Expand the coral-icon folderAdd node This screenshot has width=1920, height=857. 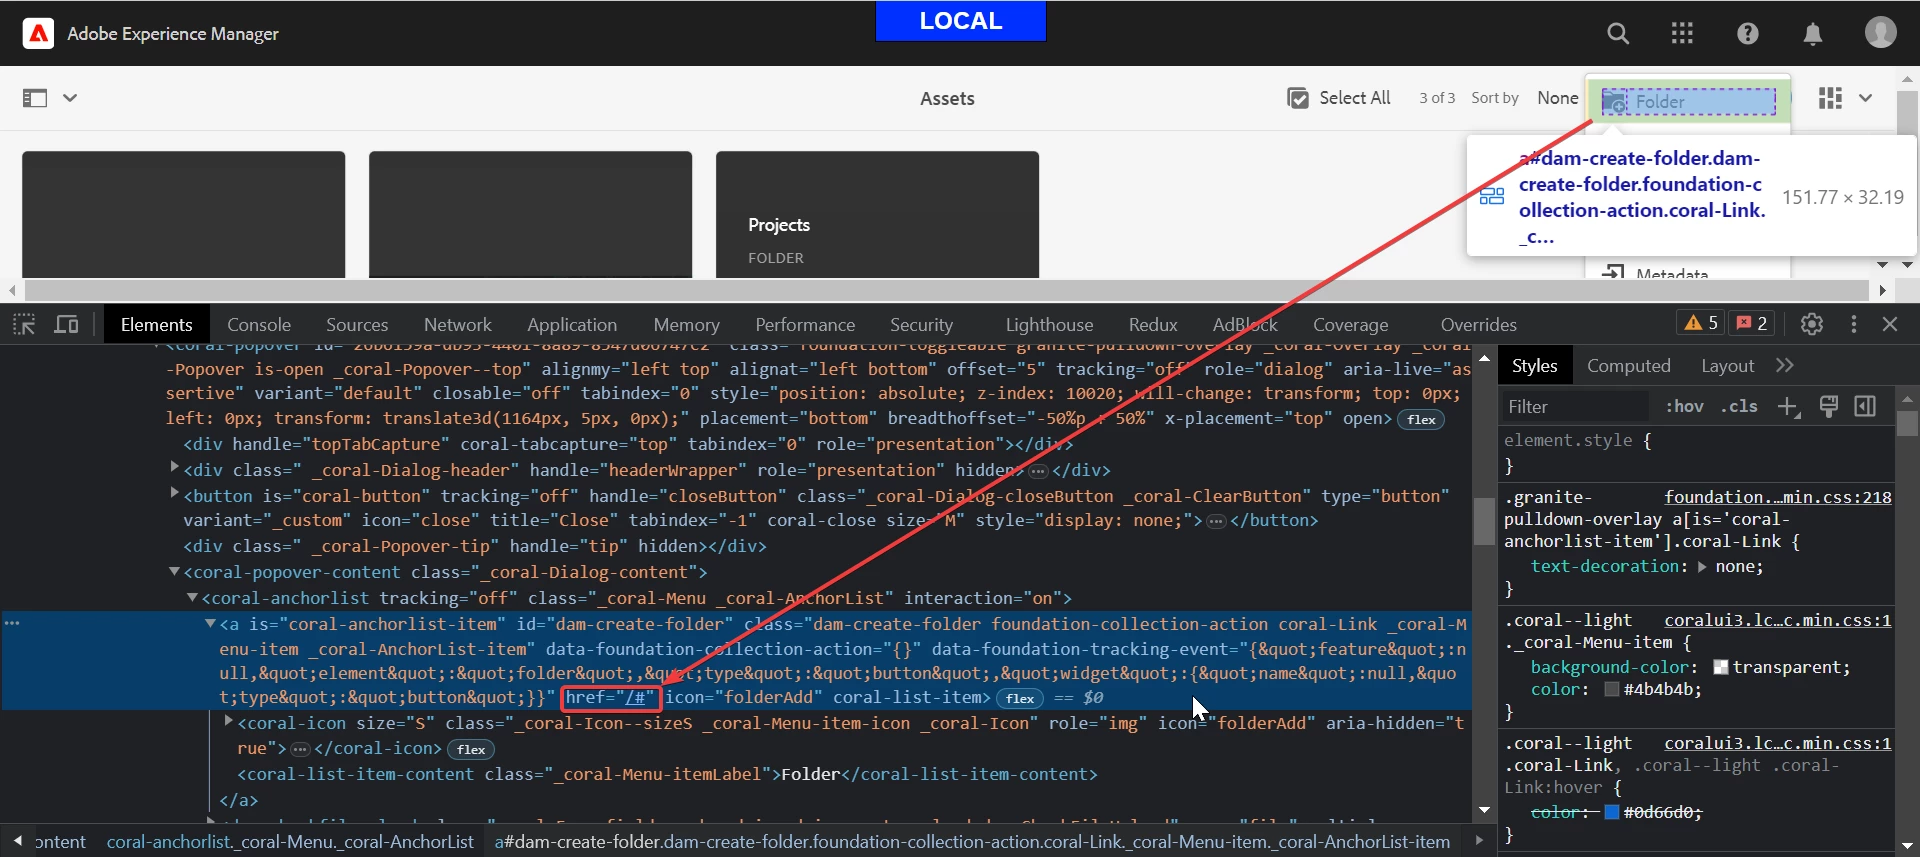tap(229, 720)
